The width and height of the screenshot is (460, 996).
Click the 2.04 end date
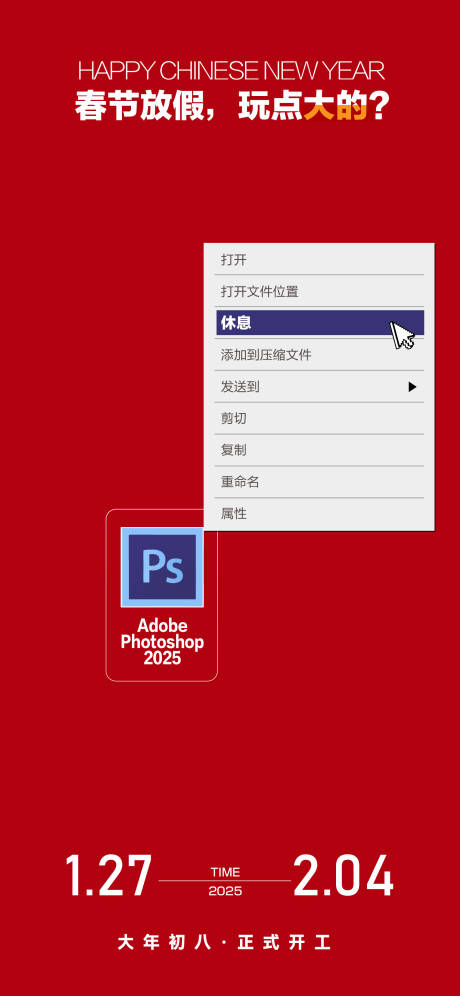(344, 875)
